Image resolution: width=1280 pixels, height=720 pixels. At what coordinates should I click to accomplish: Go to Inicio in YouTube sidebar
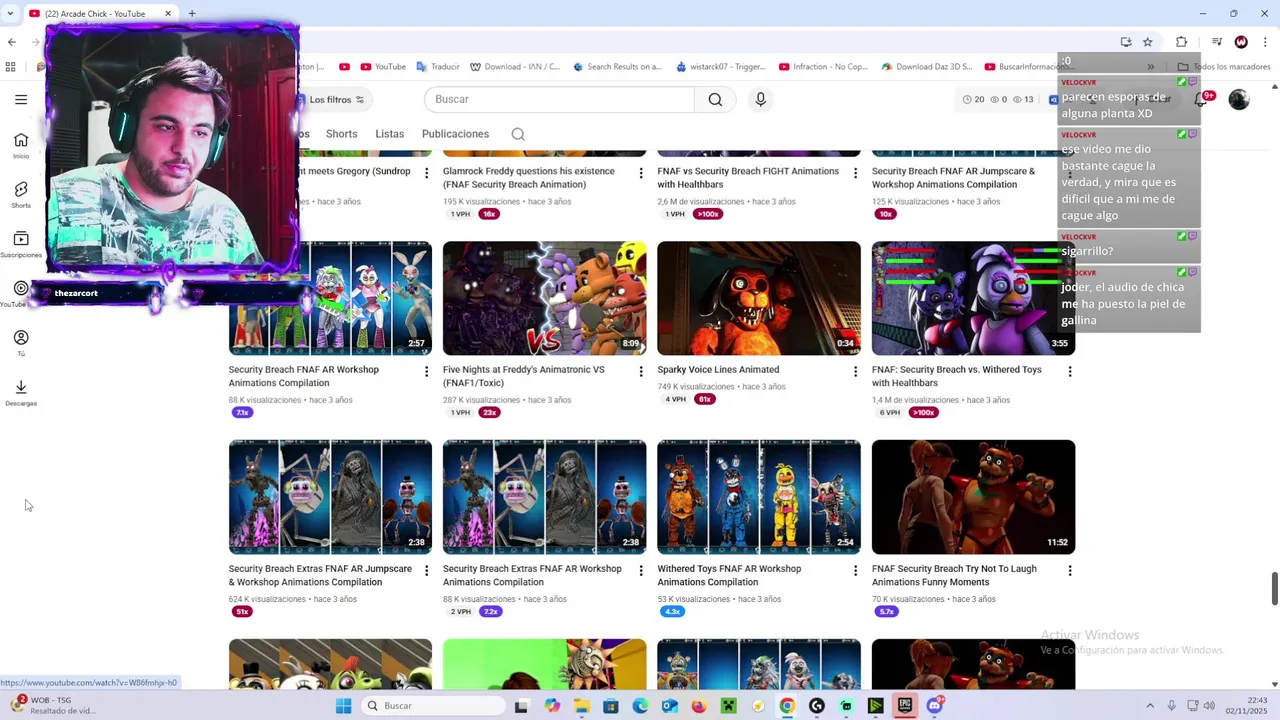pyautogui.click(x=21, y=145)
